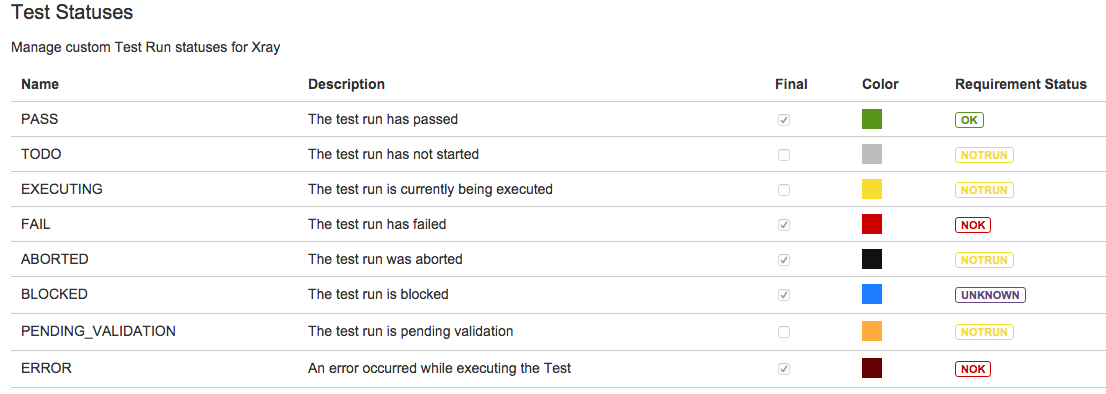
Task: Select the NOTRUN badge in TODO row
Action: [984, 154]
